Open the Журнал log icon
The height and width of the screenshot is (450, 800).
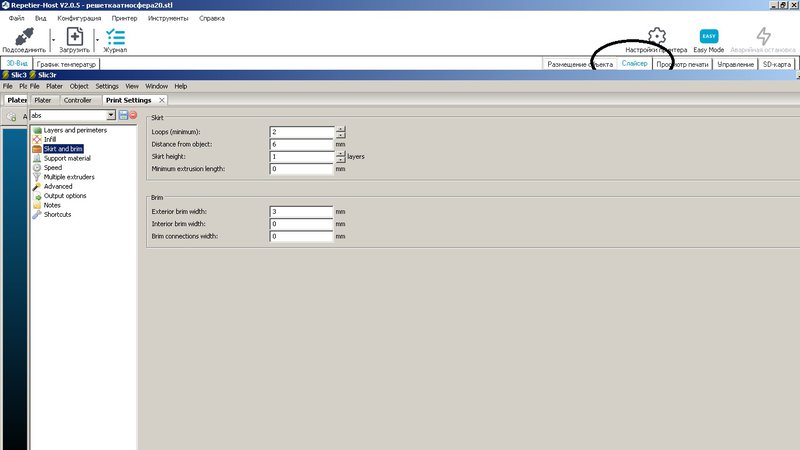coord(115,35)
